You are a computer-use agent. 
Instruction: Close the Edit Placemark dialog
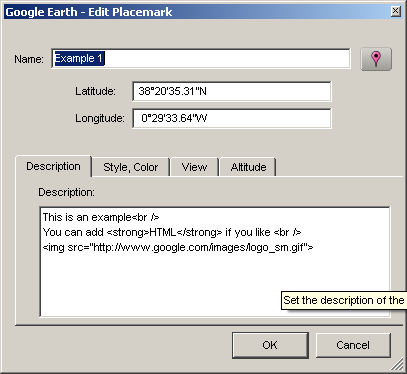pyautogui.click(x=395, y=11)
